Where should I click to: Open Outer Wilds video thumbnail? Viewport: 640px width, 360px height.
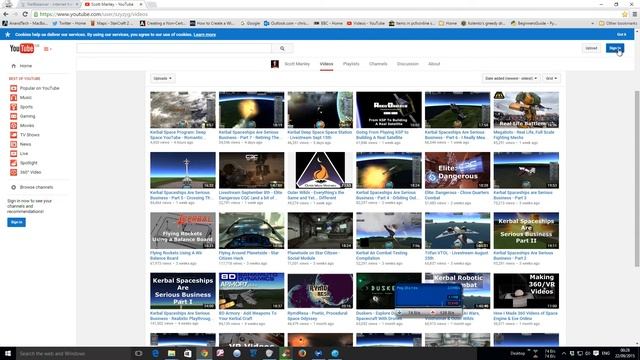[x=320, y=170]
